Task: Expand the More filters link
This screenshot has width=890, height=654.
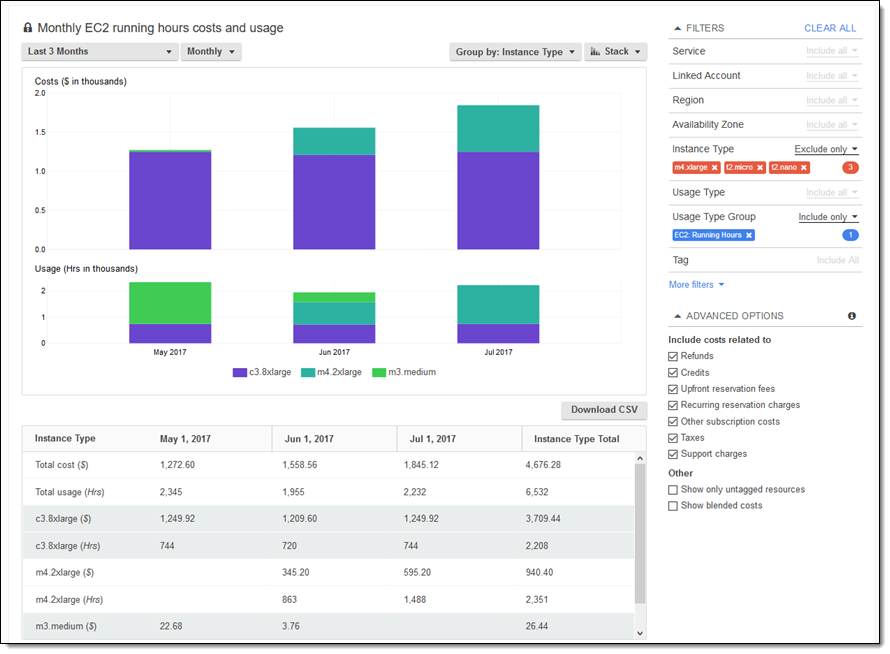Action: (696, 285)
